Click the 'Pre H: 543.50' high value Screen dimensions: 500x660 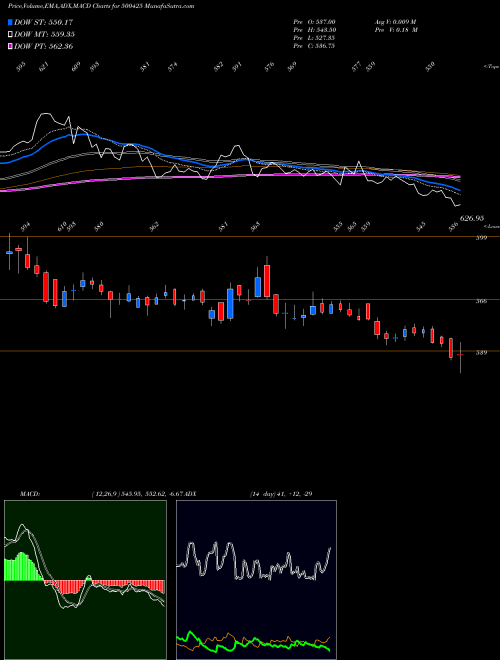pos(314,30)
